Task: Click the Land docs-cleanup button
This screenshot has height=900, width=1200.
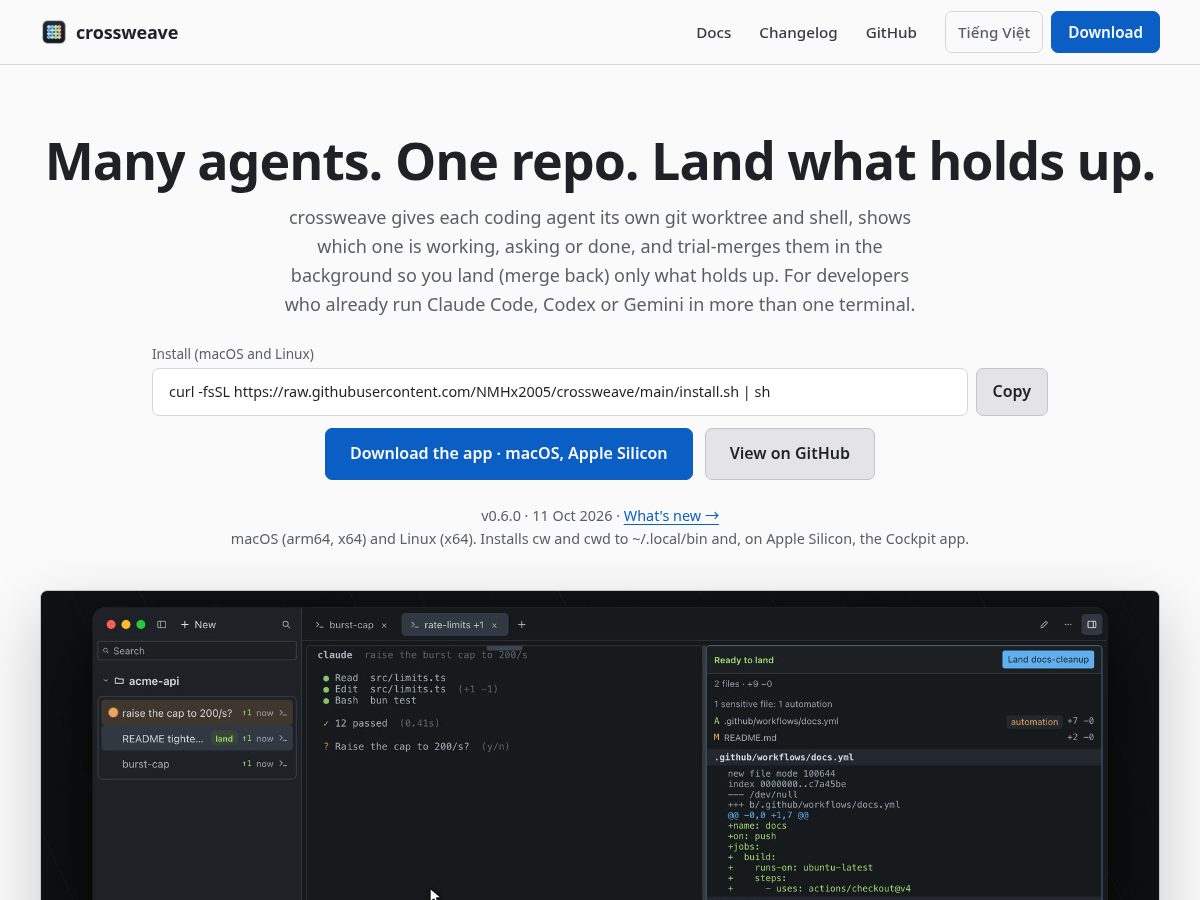Action: [x=1048, y=659]
